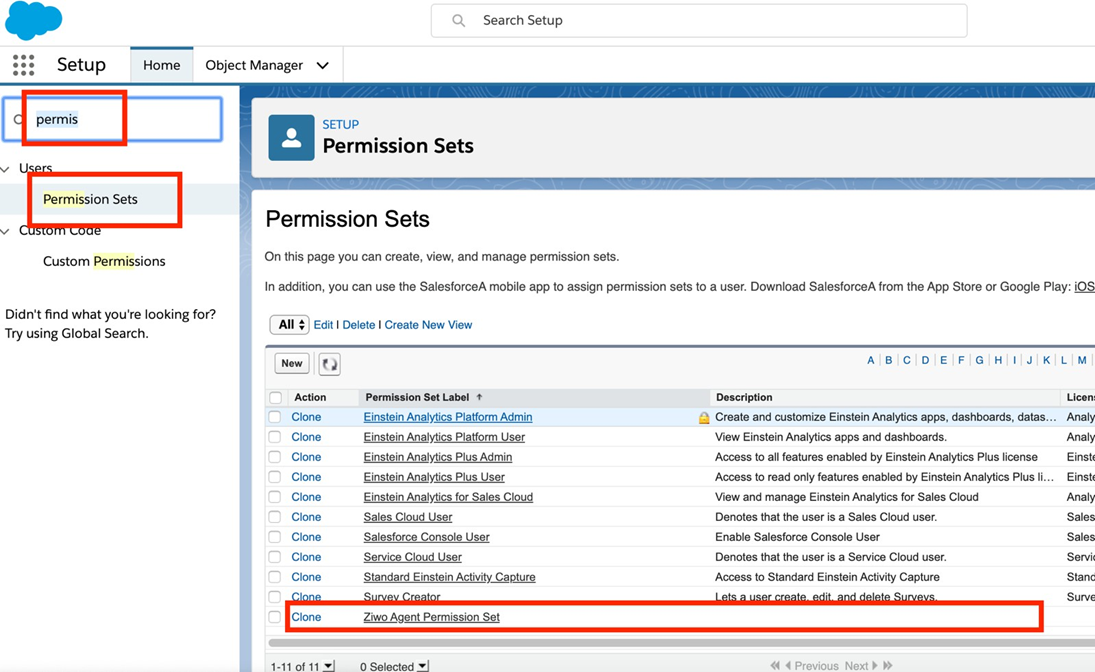Toggle the select-all checkbox in table header

pos(276,397)
